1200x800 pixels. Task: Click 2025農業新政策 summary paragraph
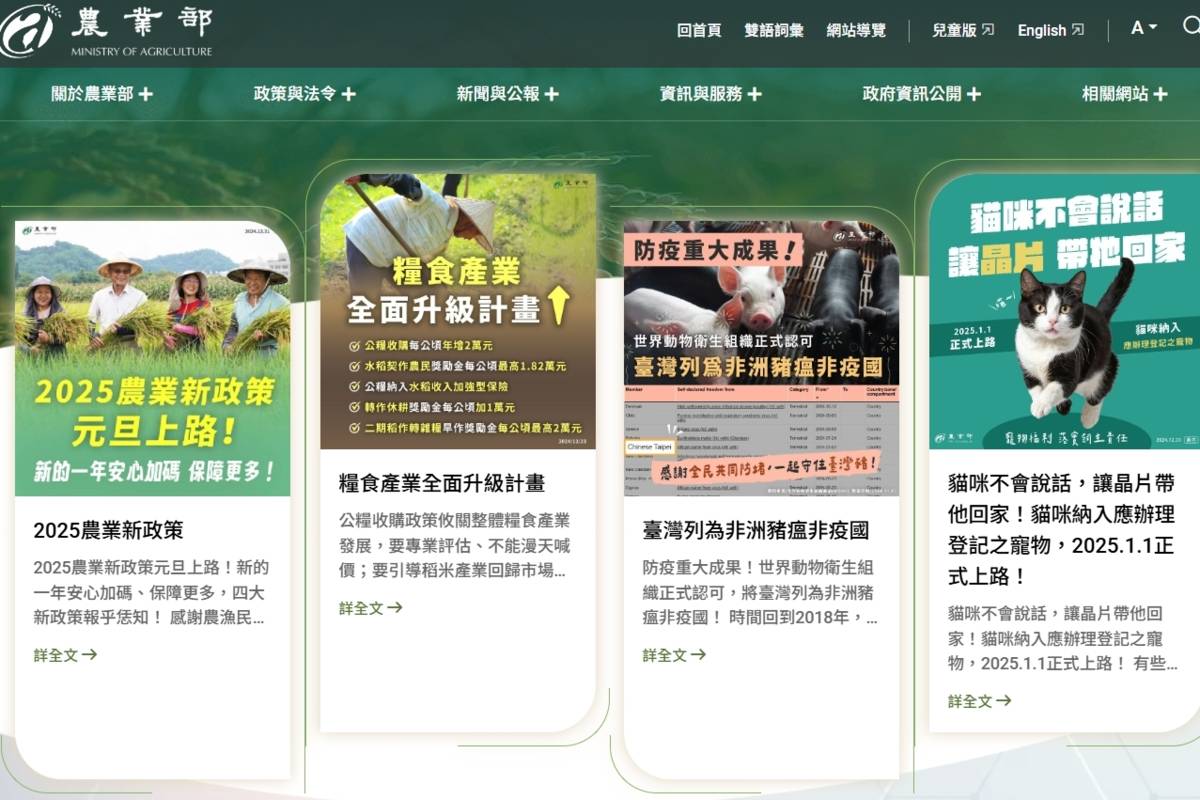click(x=151, y=593)
